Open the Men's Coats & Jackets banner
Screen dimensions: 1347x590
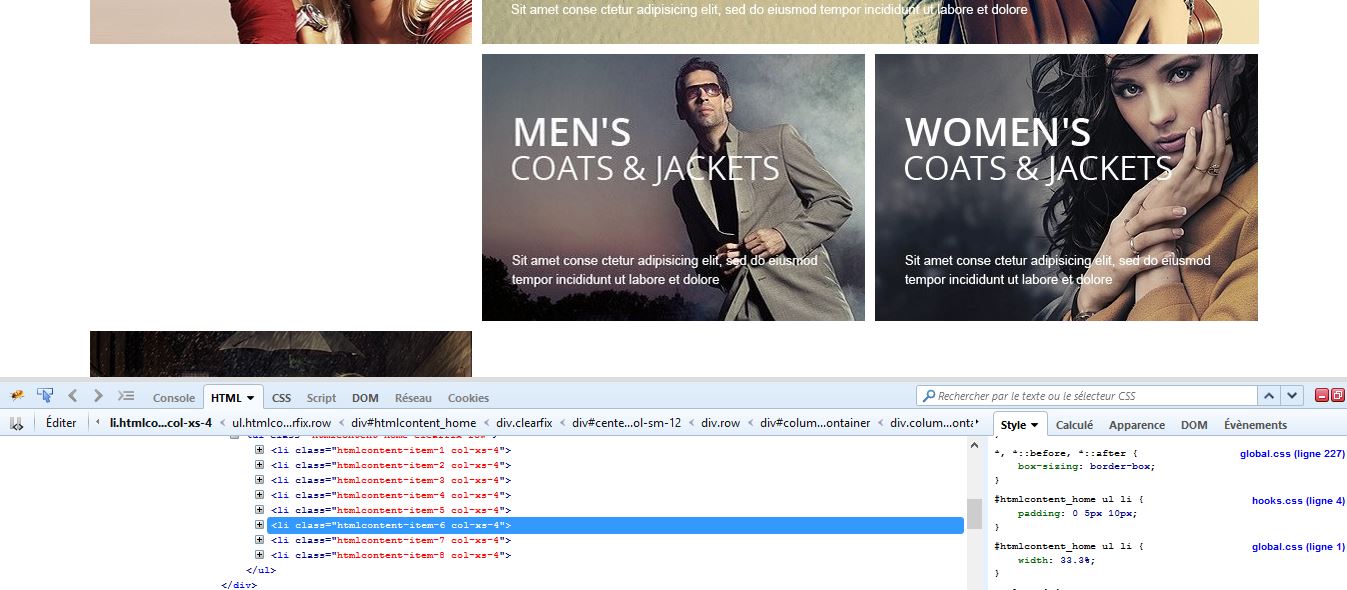[673, 187]
